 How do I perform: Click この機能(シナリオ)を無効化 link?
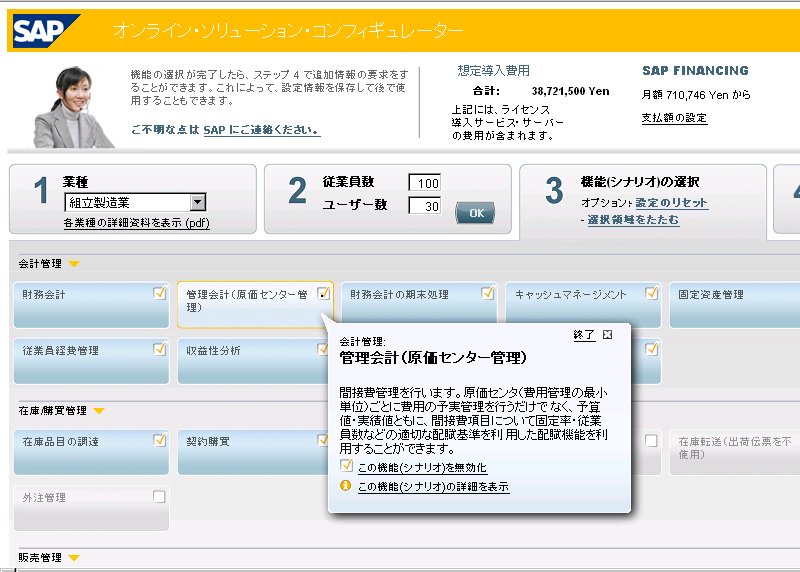click(x=422, y=467)
